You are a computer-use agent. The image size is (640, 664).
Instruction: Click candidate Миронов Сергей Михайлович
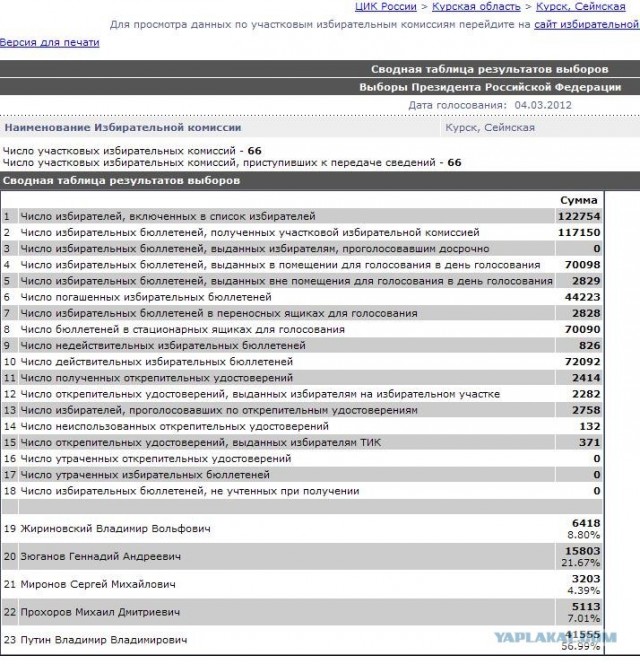(98, 584)
